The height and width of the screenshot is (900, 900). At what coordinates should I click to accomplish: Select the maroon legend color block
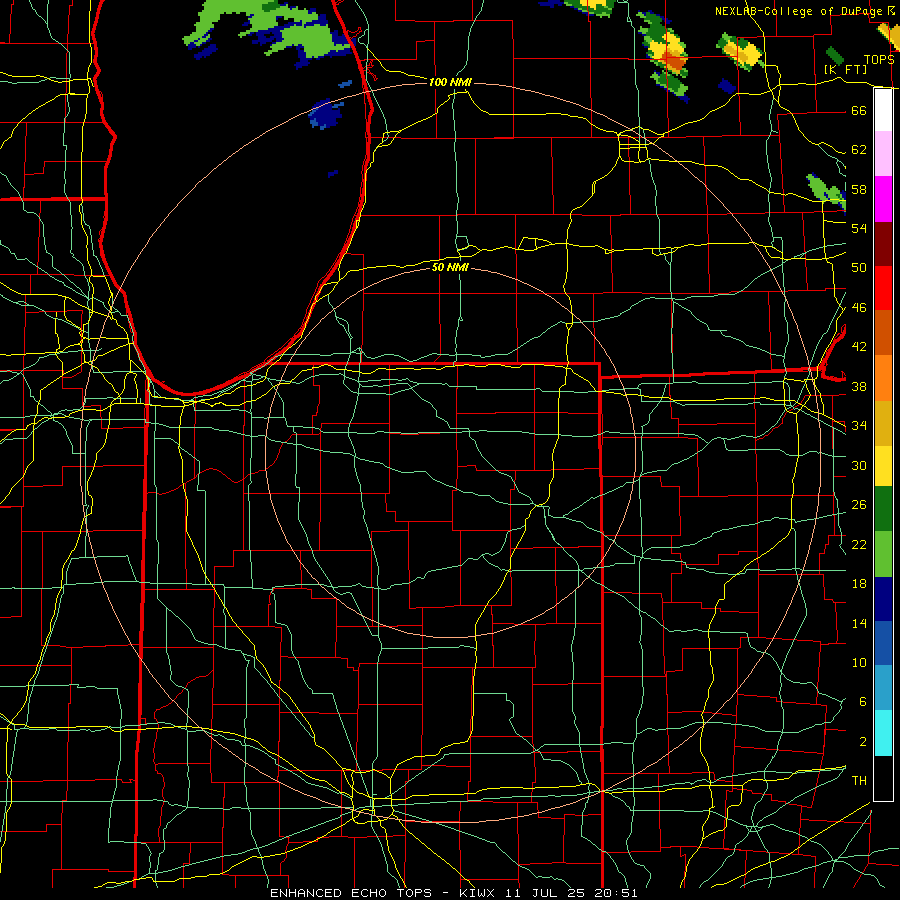(883, 244)
